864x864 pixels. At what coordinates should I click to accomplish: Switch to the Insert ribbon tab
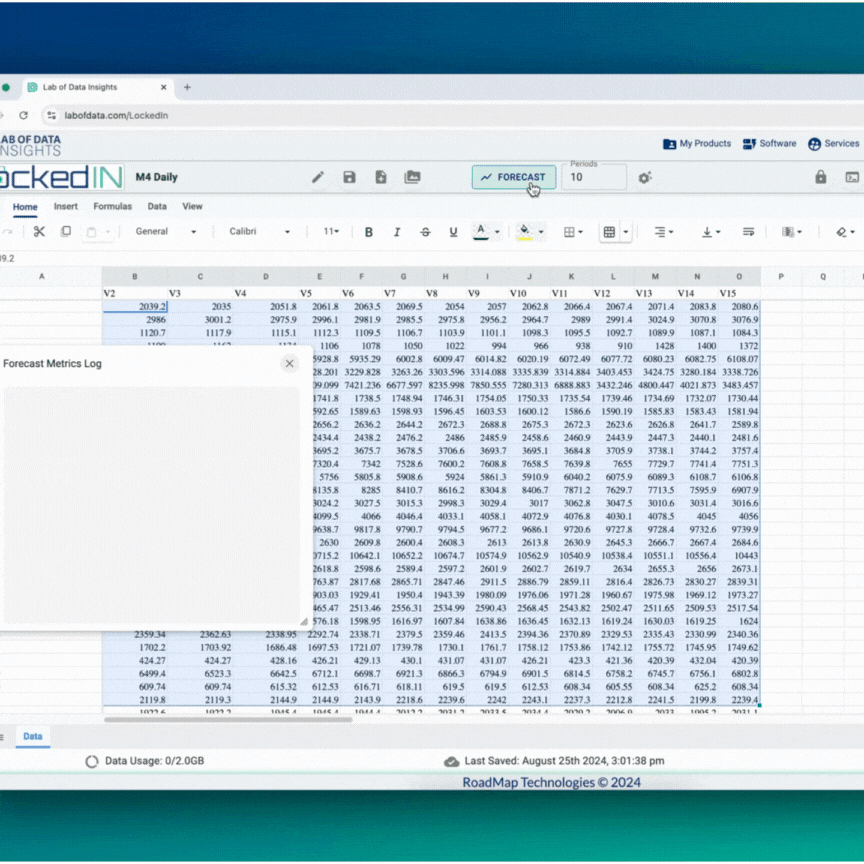66,206
